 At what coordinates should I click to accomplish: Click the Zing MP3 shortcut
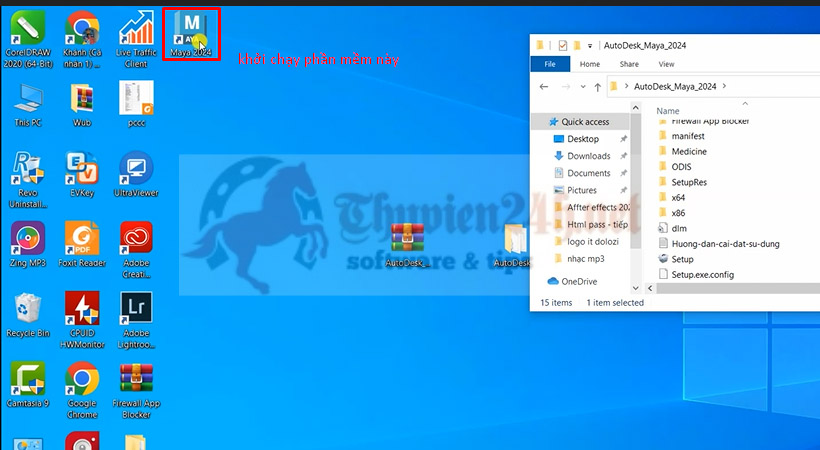click(x=28, y=242)
